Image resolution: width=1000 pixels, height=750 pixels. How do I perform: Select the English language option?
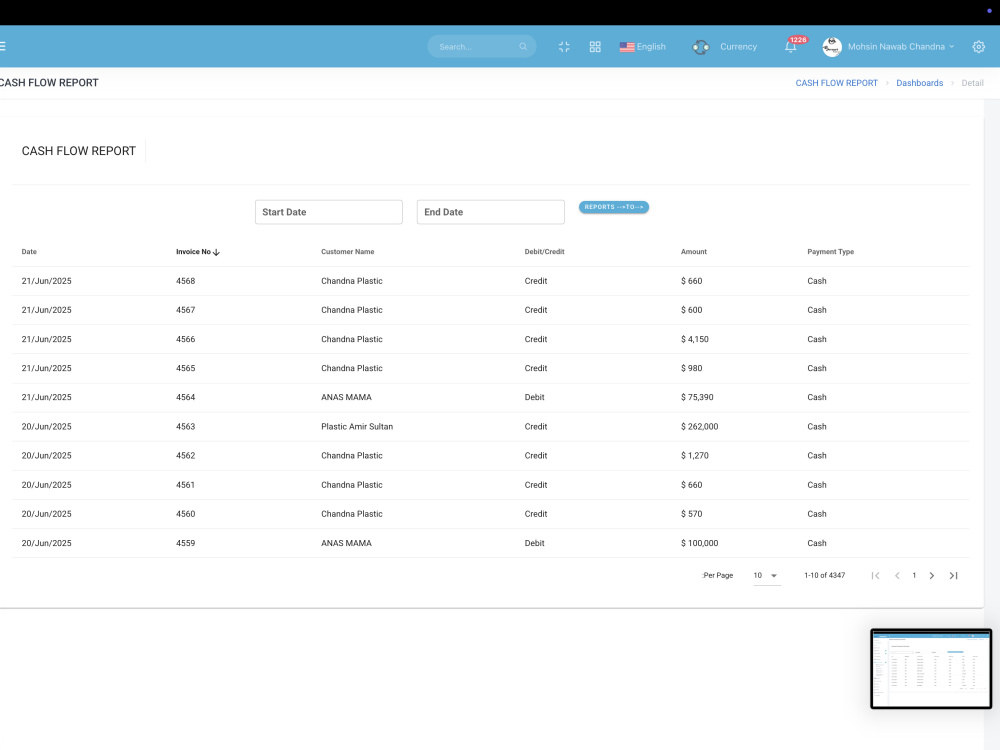[651, 47]
